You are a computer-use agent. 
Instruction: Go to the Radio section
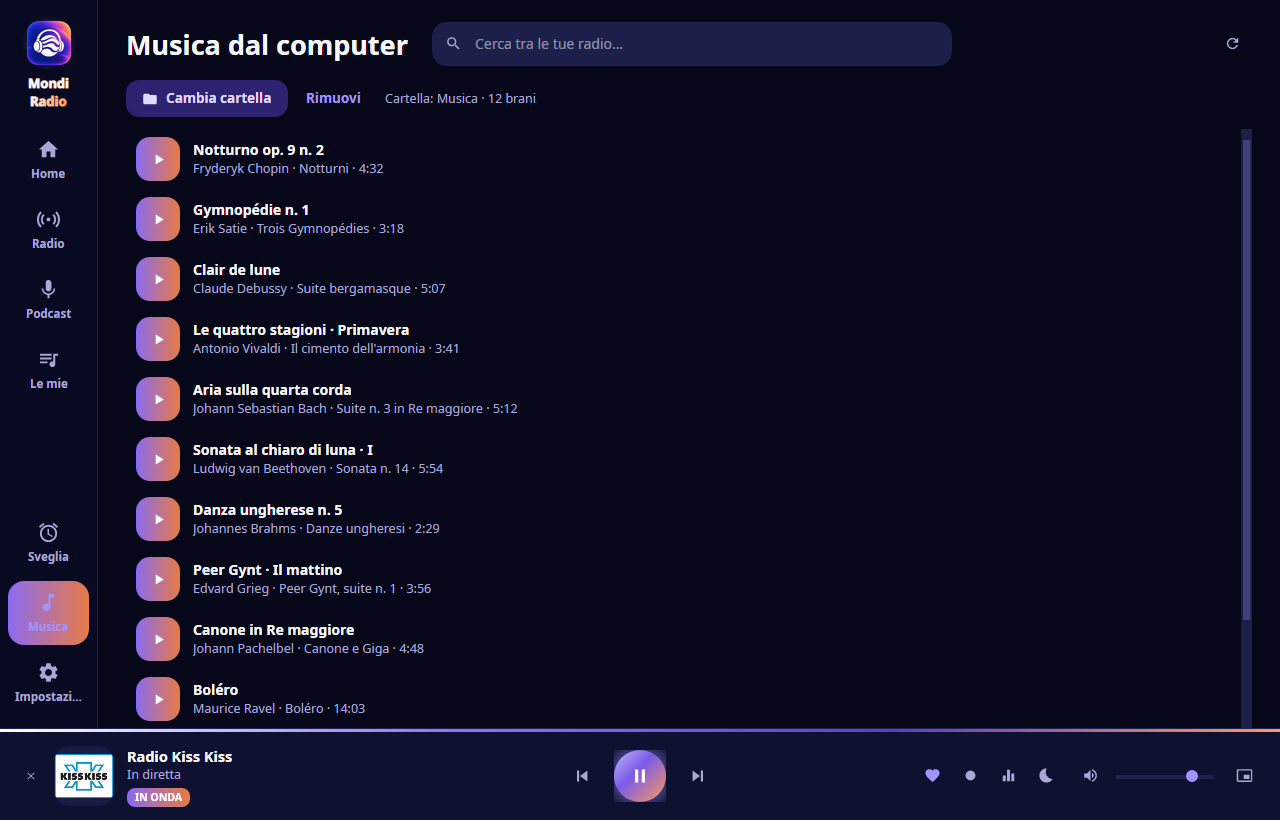click(x=48, y=230)
